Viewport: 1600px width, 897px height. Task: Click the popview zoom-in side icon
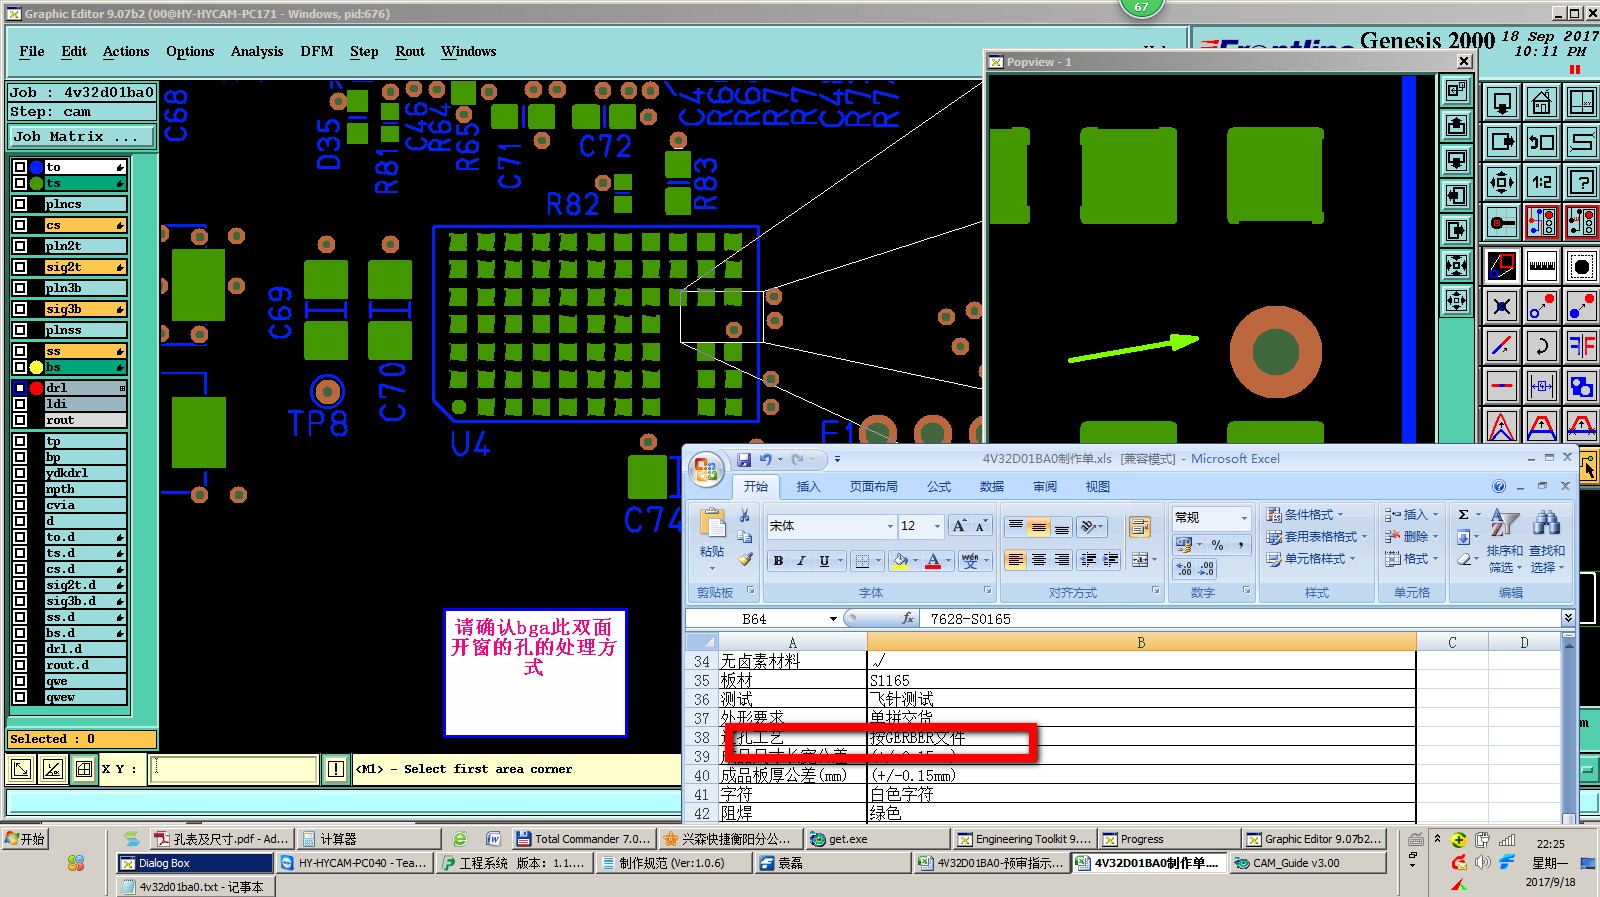(x=1456, y=90)
